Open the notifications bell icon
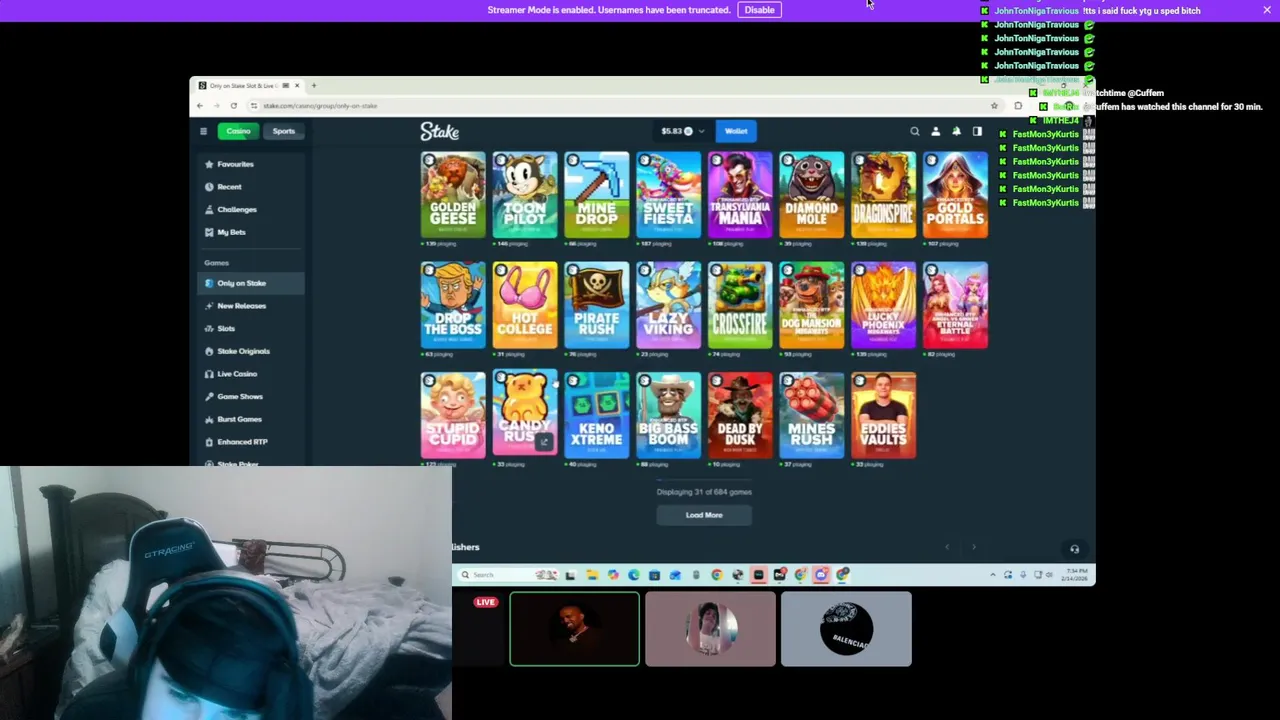1280x720 pixels. 956,131
